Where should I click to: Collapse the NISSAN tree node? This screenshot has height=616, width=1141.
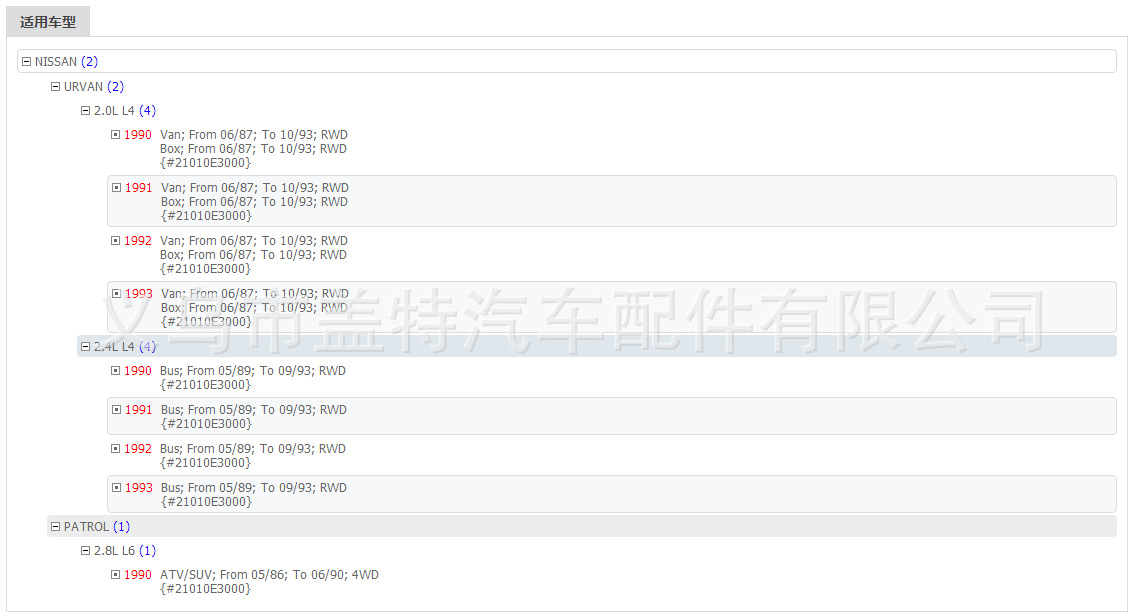coord(27,62)
